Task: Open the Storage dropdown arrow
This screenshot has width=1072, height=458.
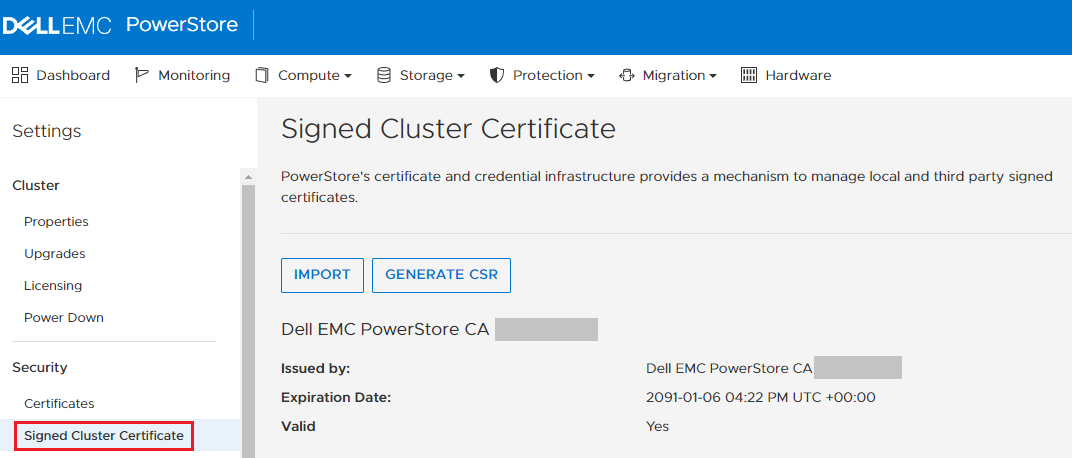Action: click(461, 76)
